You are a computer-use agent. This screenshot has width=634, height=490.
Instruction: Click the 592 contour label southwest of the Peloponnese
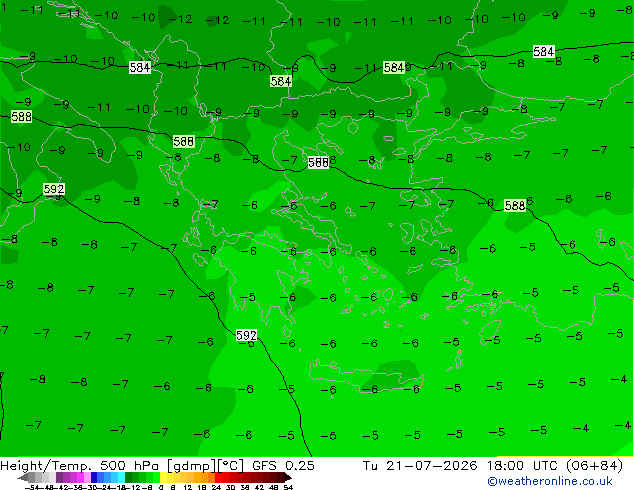246,336
